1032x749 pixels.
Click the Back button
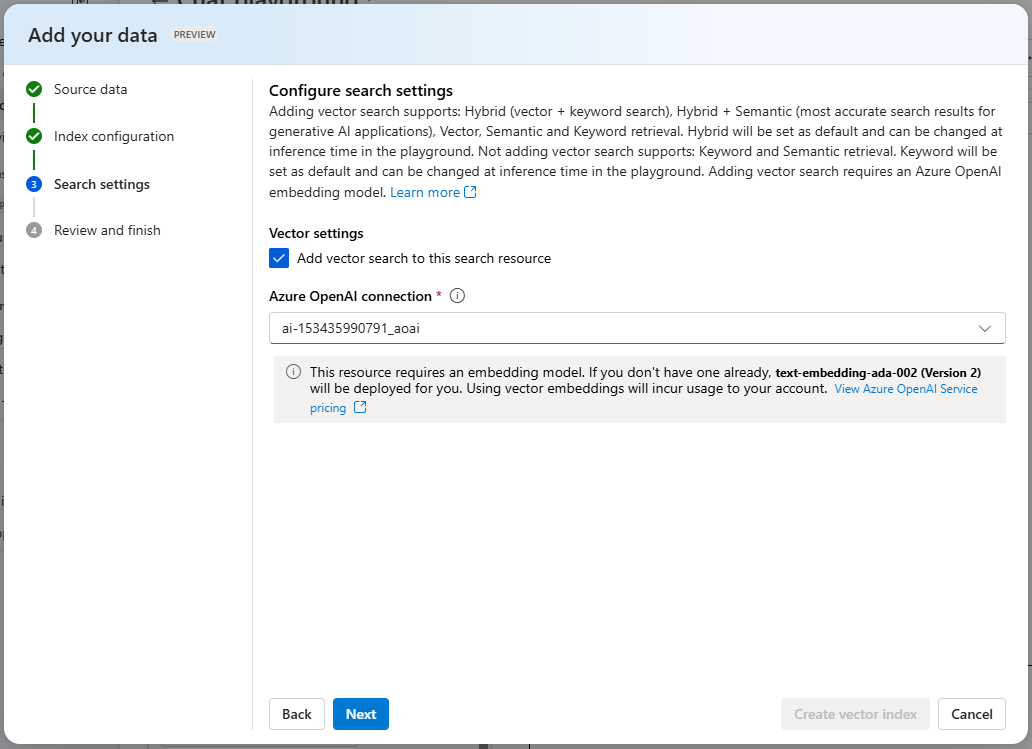pyautogui.click(x=297, y=714)
